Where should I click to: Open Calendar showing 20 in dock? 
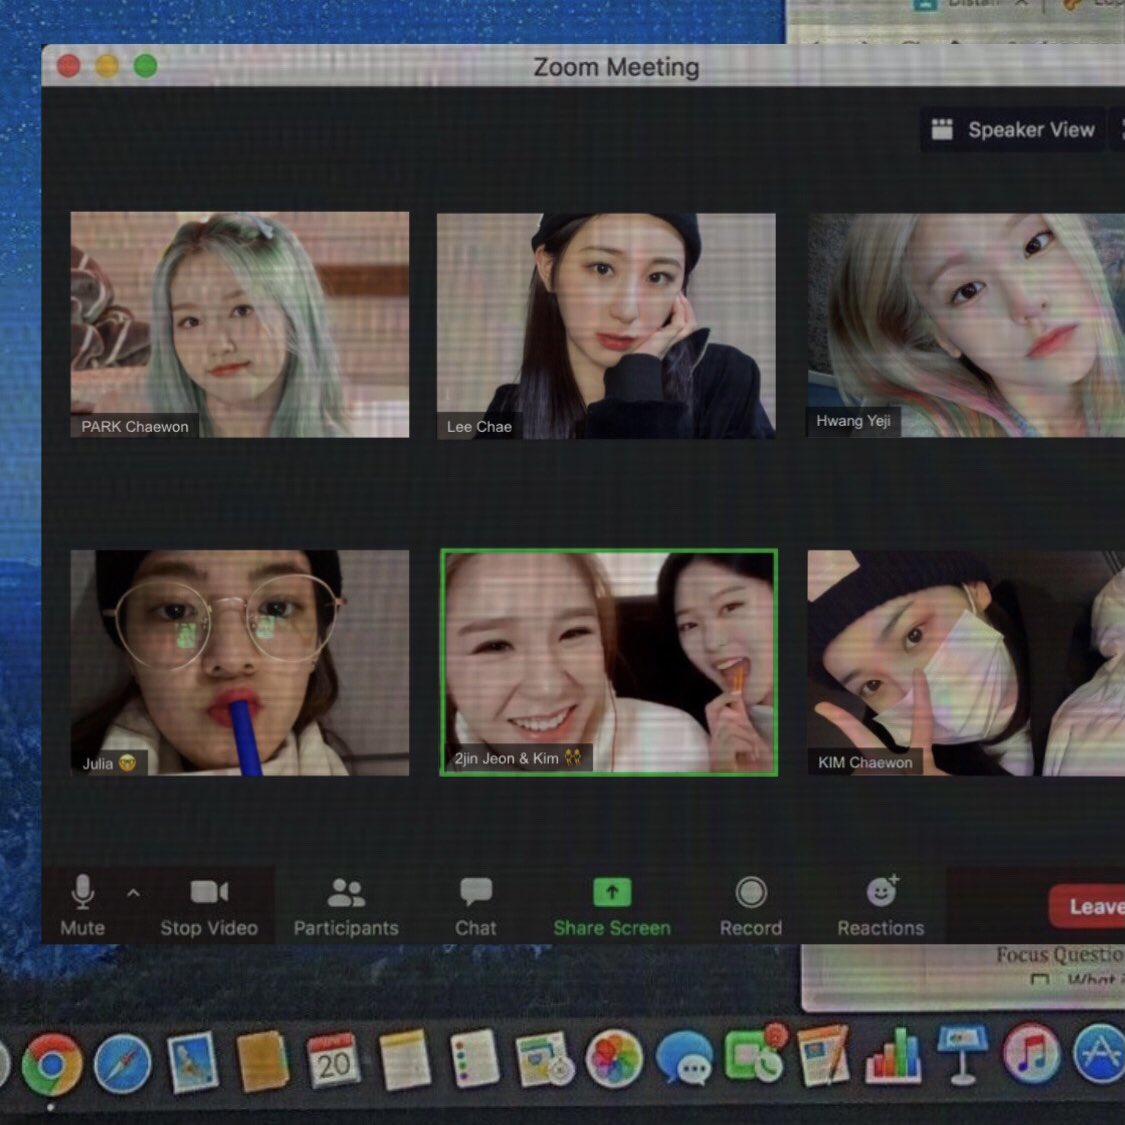334,1061
